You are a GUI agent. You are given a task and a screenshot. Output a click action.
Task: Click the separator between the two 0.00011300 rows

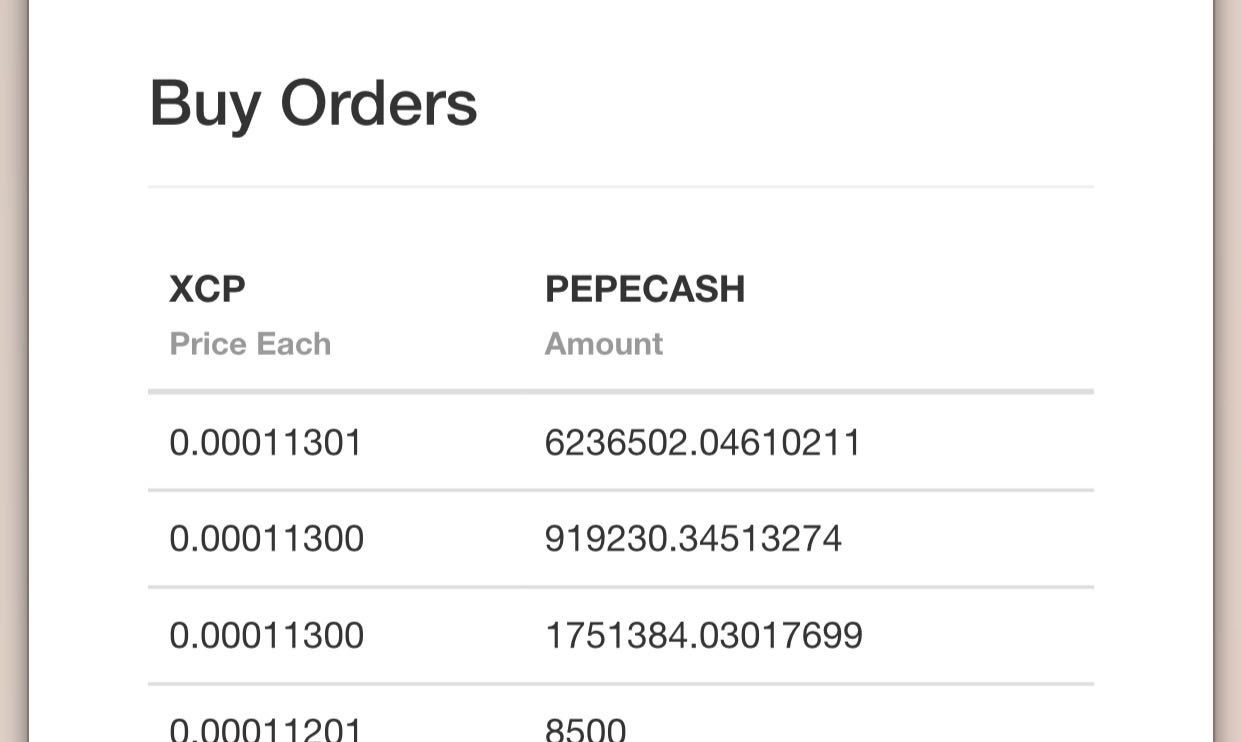coord(621,587)
